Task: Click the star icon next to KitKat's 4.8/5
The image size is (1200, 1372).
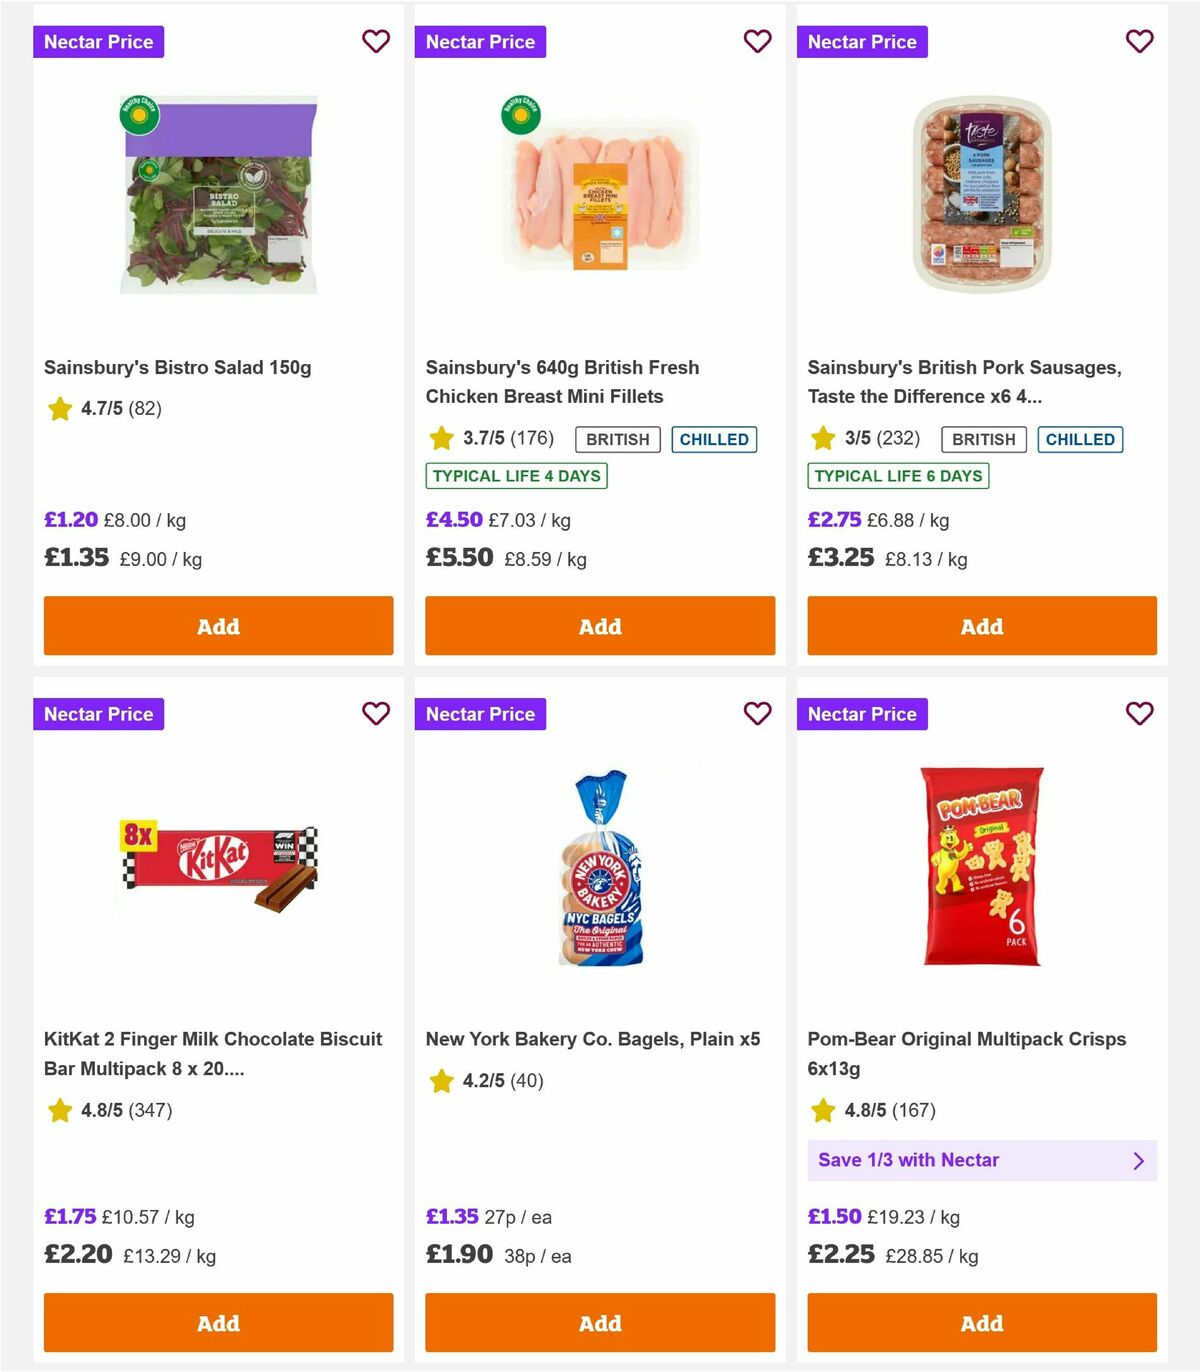Action: pos(58,1110)
